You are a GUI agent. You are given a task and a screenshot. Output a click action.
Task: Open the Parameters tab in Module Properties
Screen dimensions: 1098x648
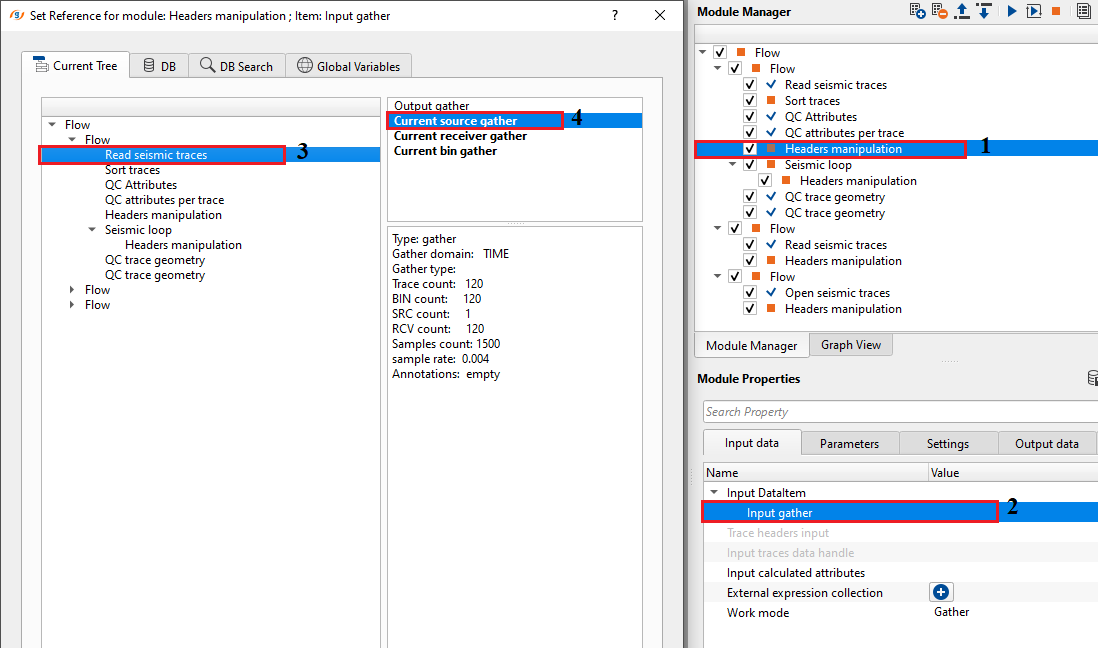pyautogui.click(x=849, y=444)
